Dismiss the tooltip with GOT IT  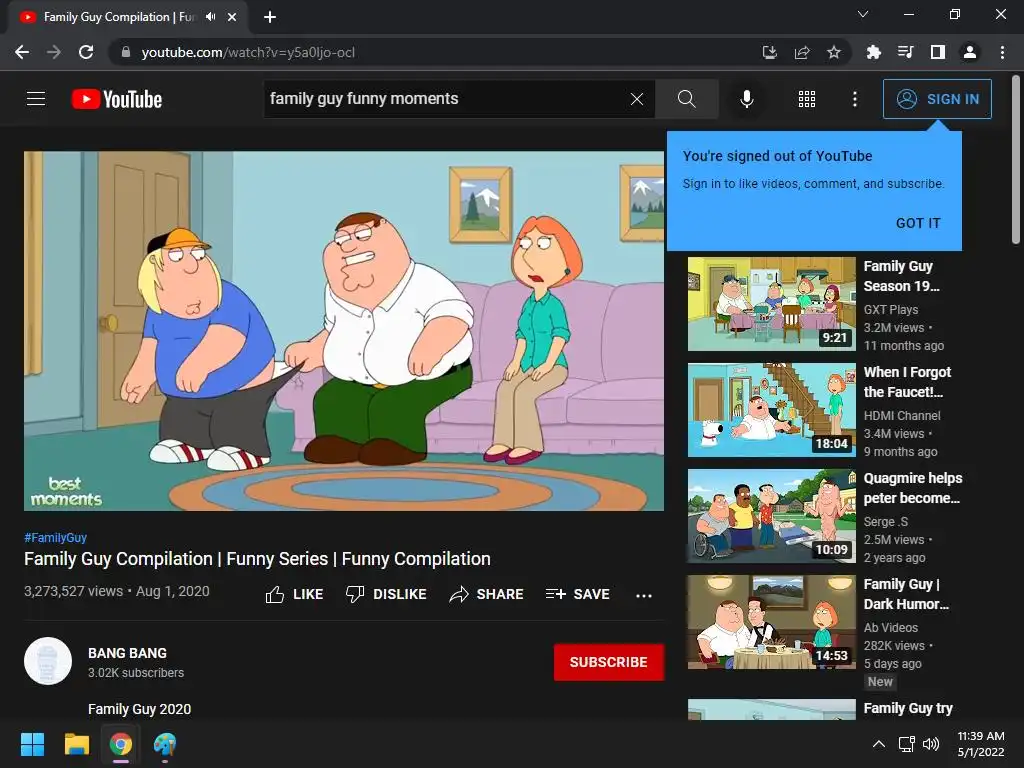coord(918,223)
